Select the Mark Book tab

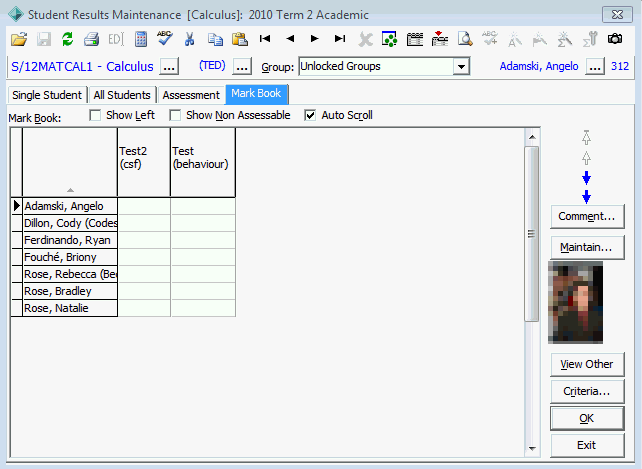tap(256, 94)
